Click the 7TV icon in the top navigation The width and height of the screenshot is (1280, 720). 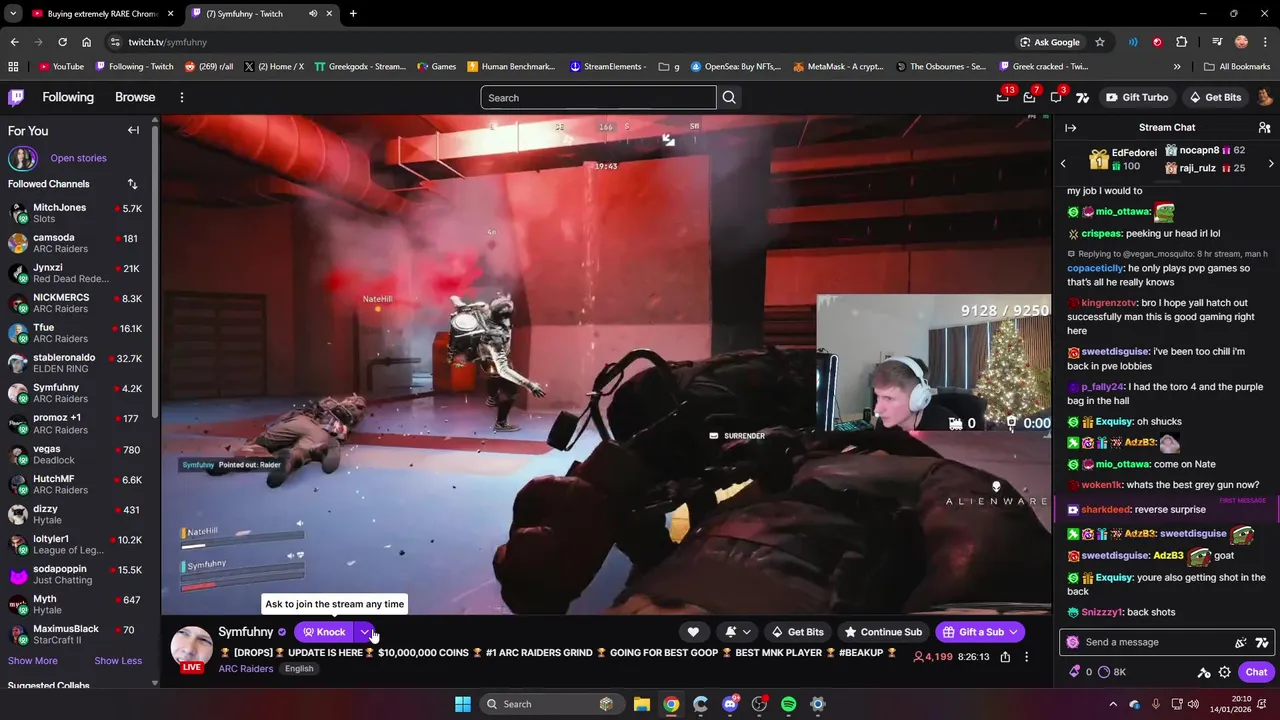pyautogui.click(x=1082, y=97)
